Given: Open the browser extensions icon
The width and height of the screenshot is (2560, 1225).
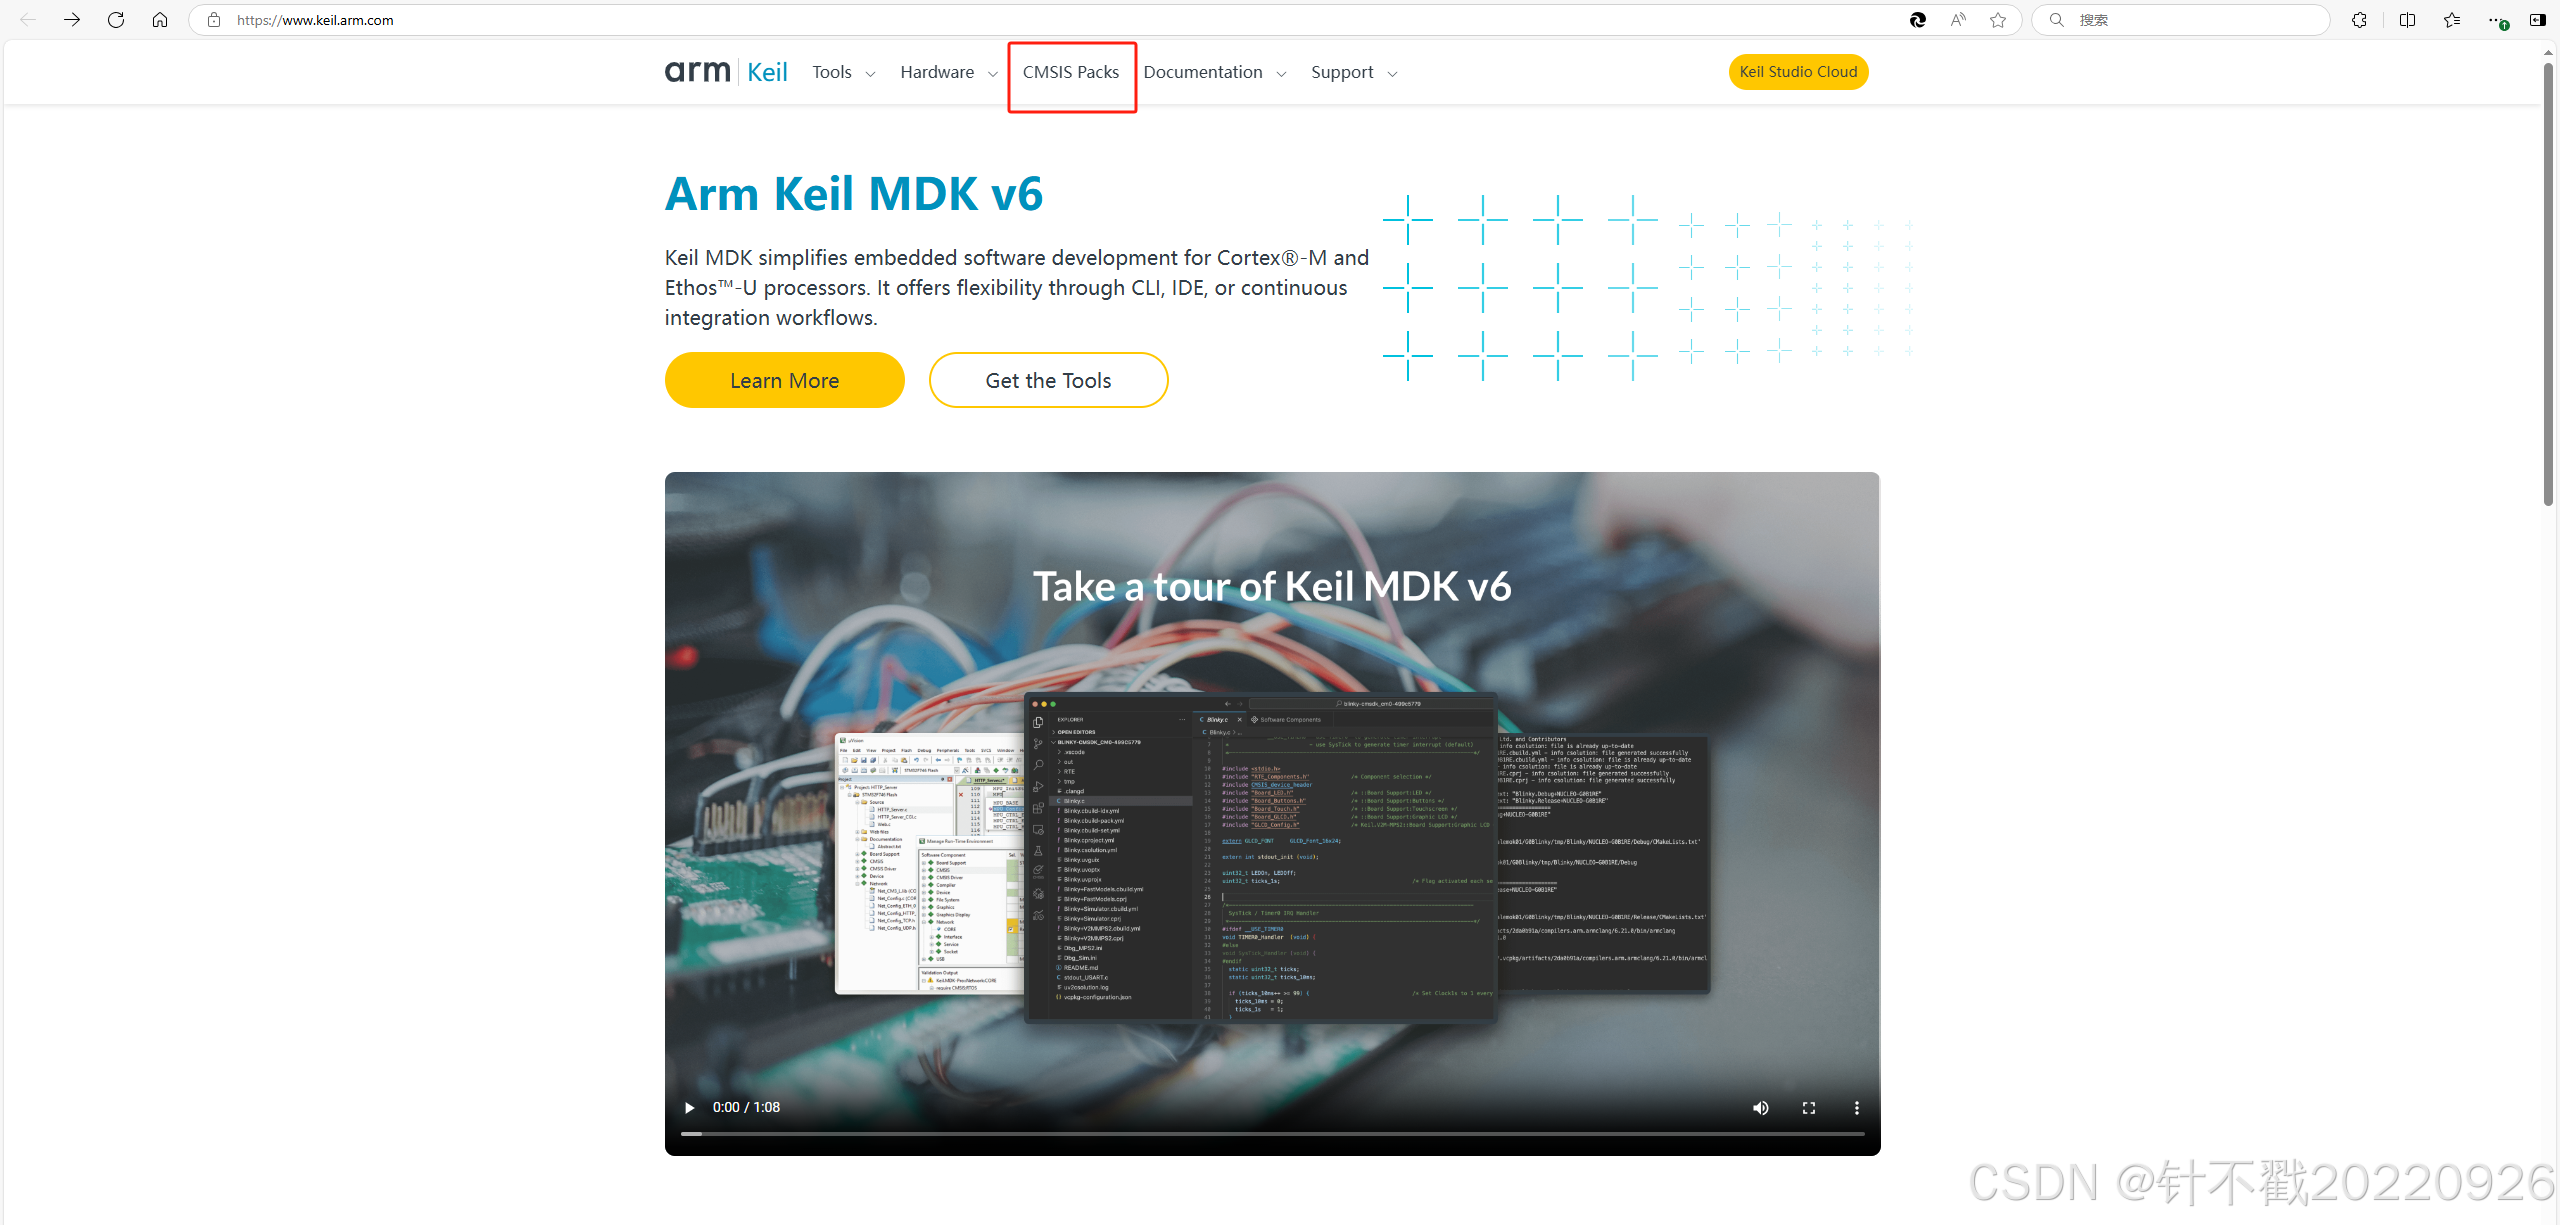Looking at the screenshot, I should click(x=2359, y=20).
